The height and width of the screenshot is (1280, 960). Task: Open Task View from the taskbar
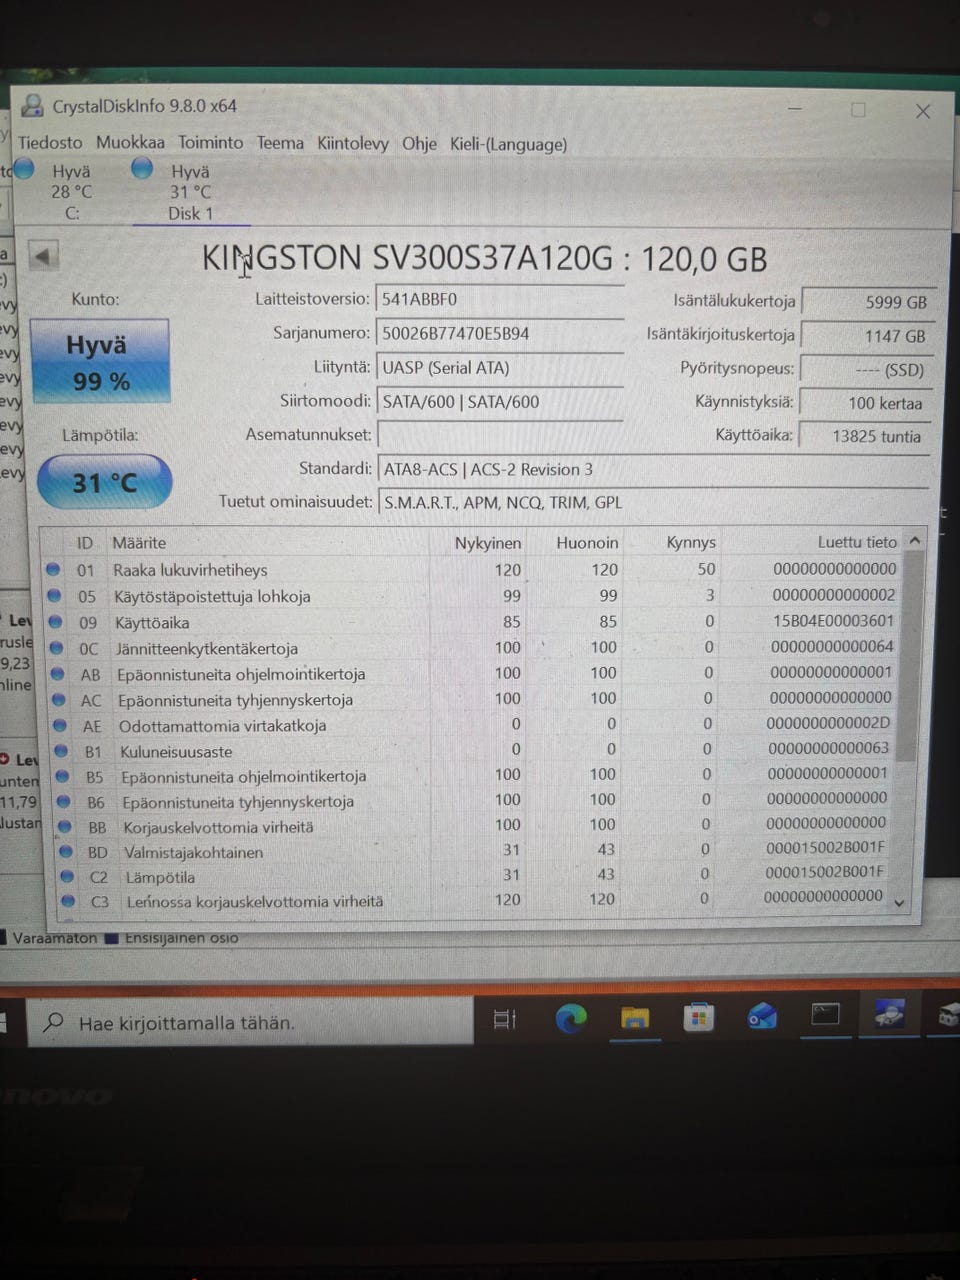click(x=505, y=1020)
